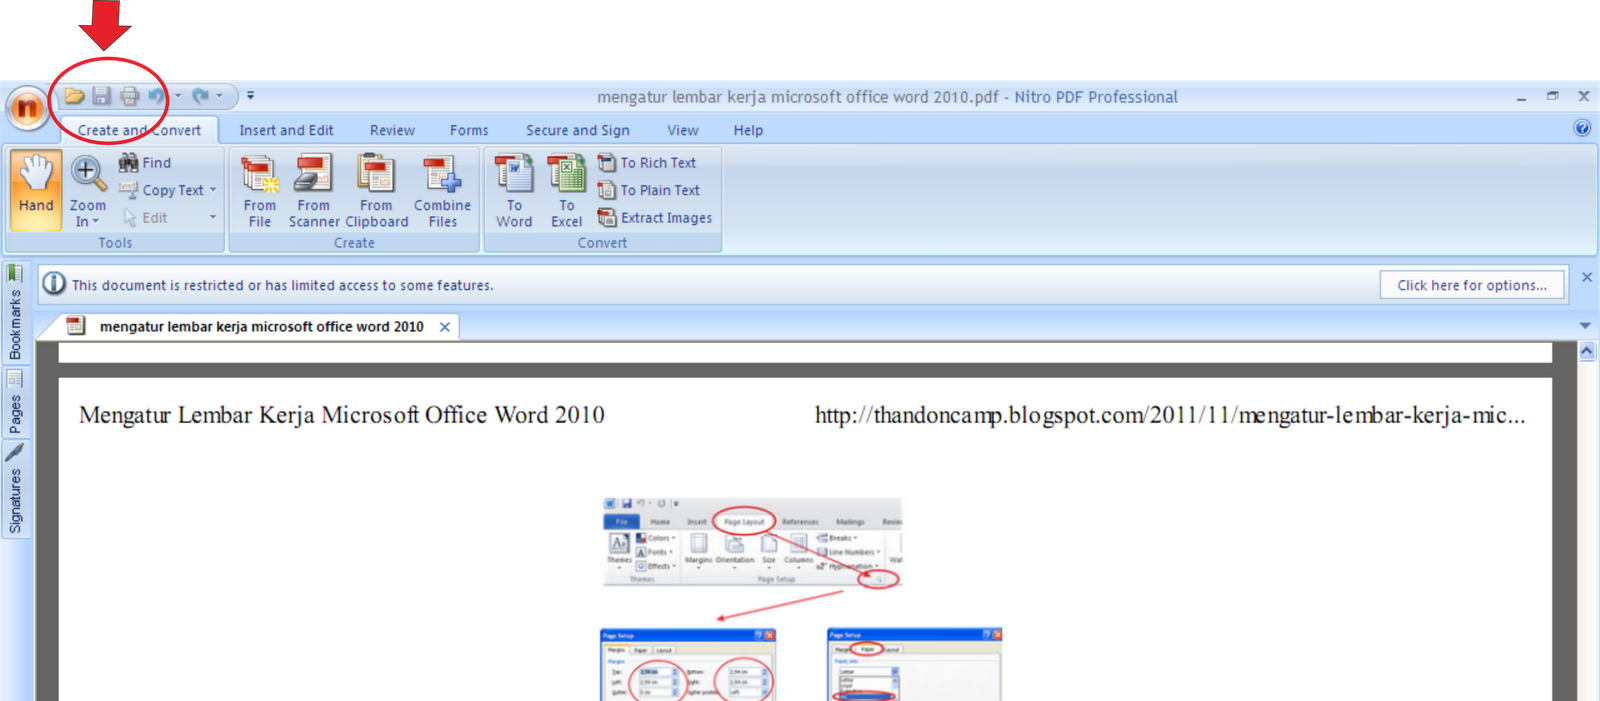The height and width of the screenshot is (701, 1600).
Task: Create PDF From Scanner
Action: coord(314,191)
